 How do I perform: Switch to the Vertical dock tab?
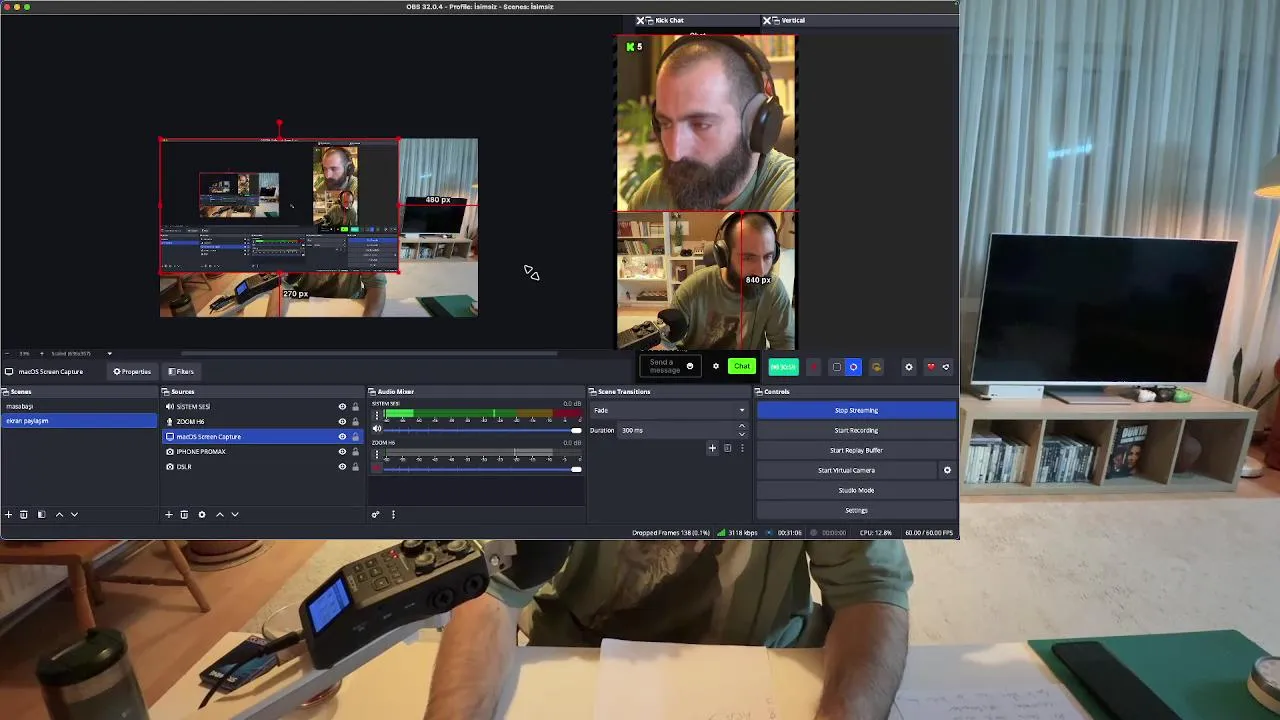tap(793, 20)
